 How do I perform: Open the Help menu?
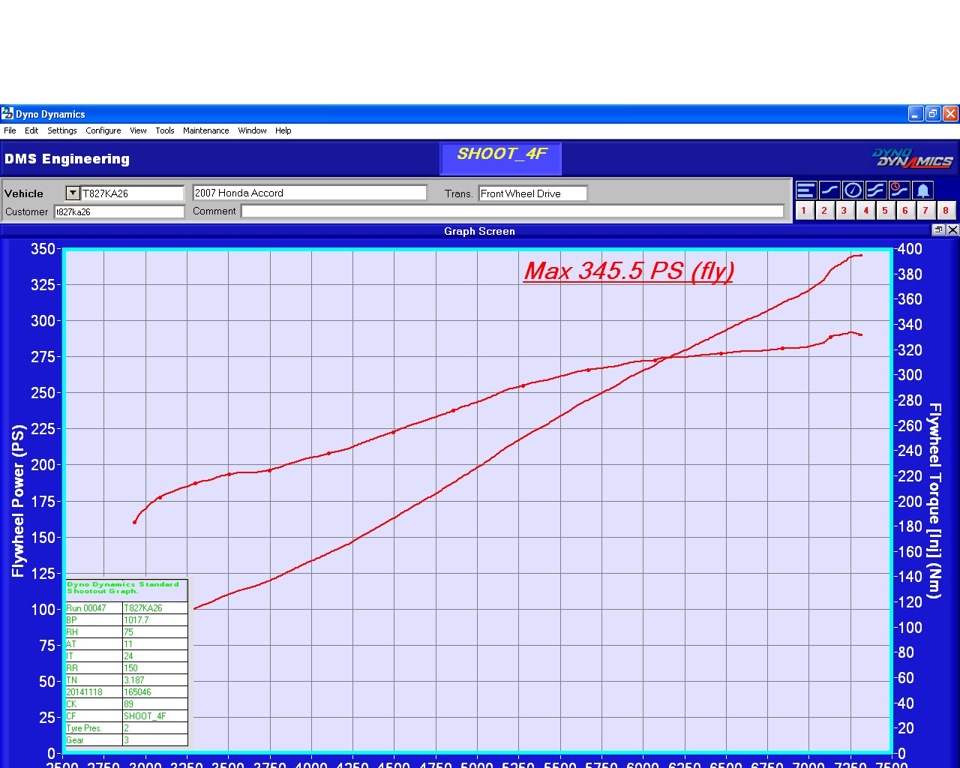coord(283,130)
